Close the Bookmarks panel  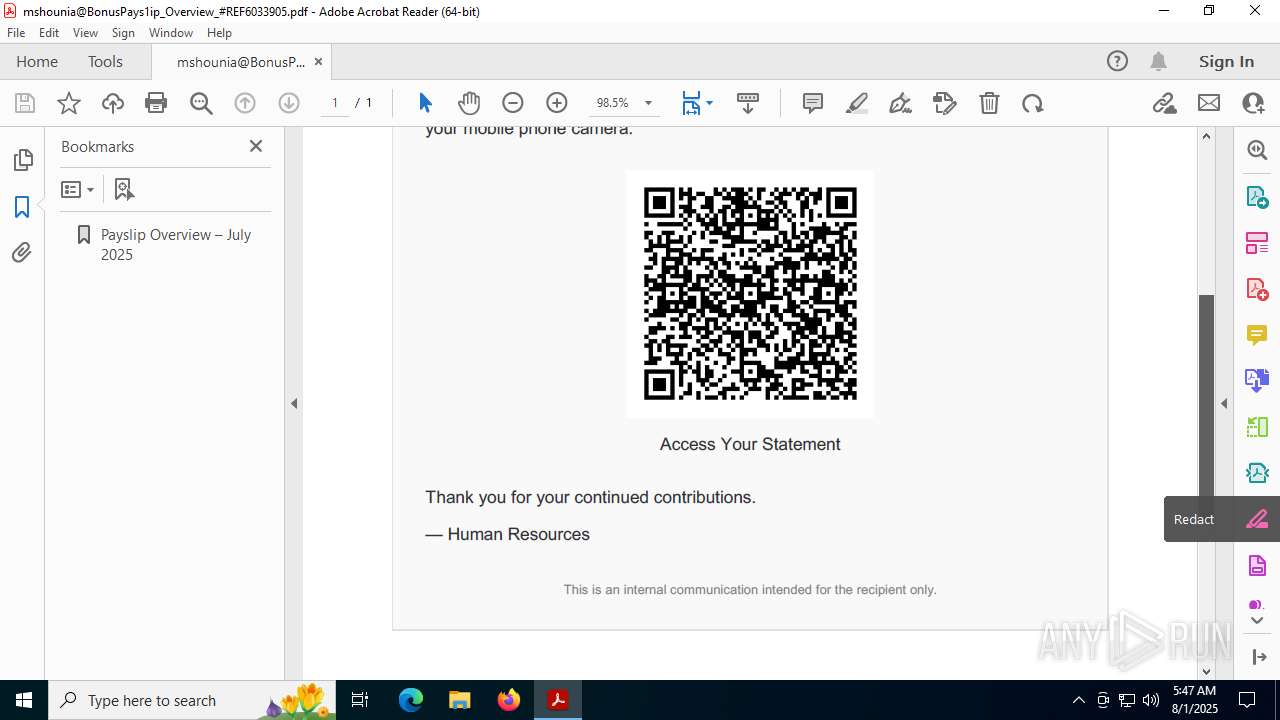coord(256,146)
